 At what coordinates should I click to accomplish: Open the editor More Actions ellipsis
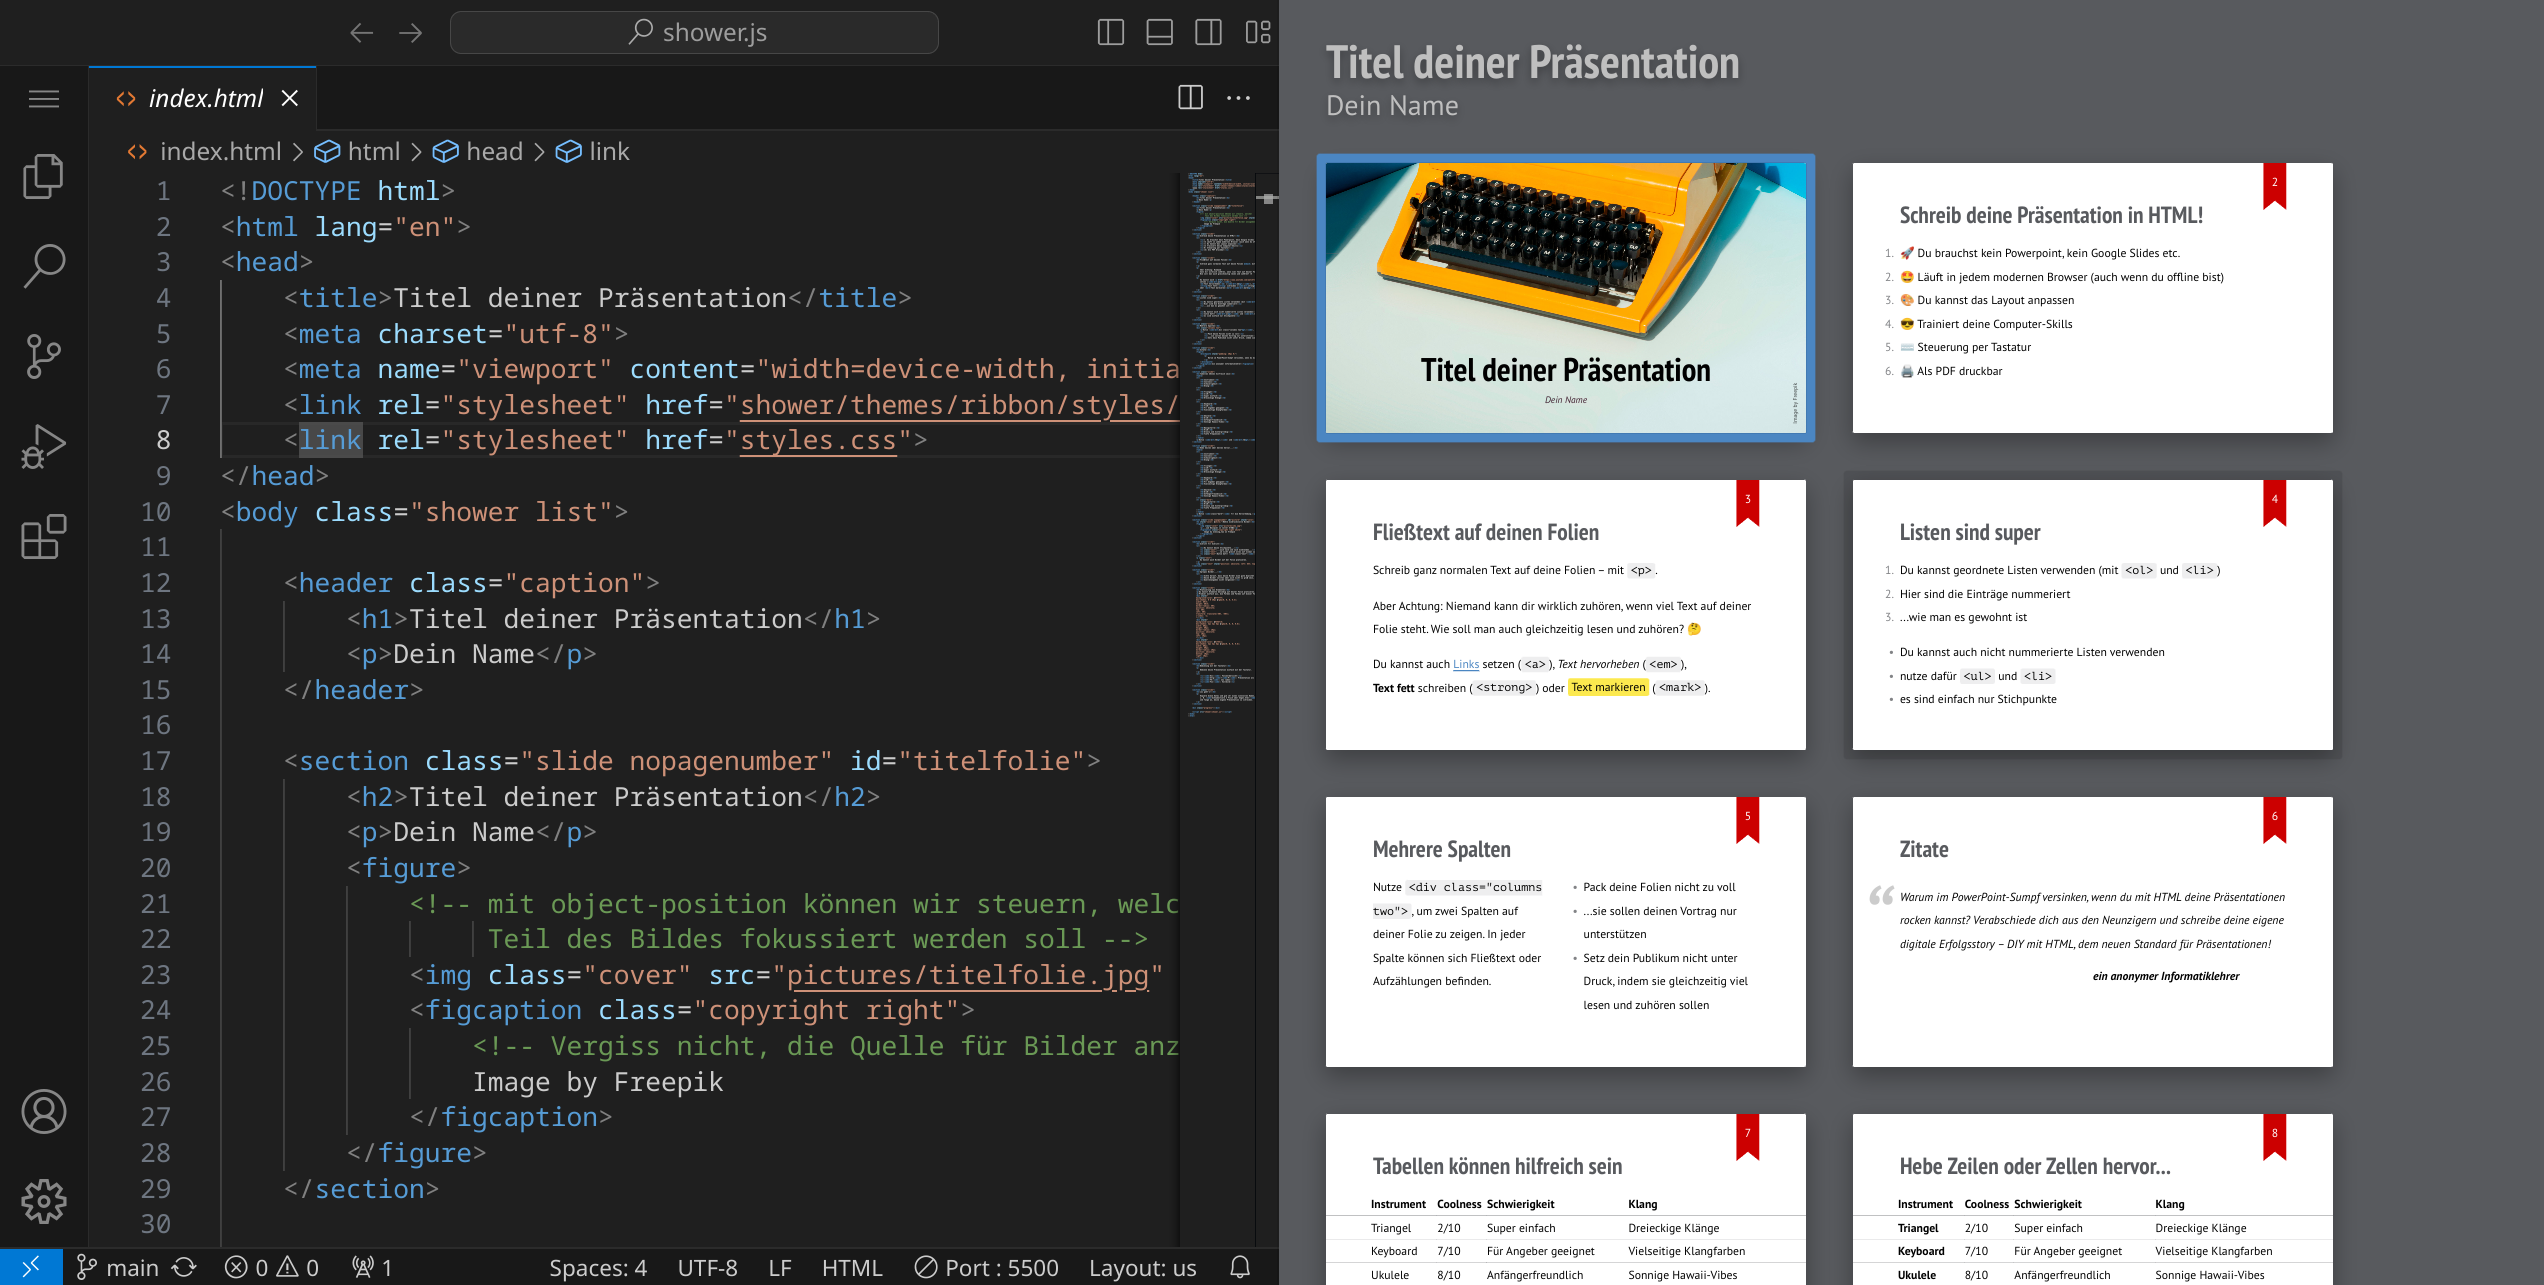1238,98
